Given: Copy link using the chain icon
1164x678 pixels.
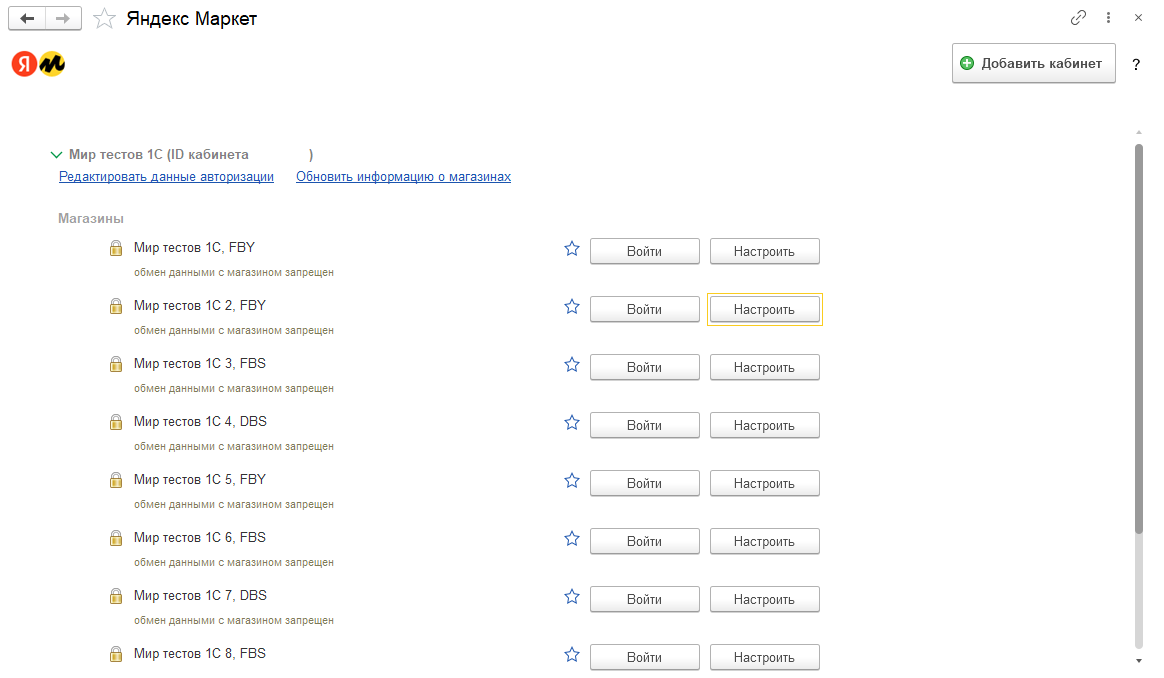Looking at the screenshot, I should pyautogui.click(x=1078, y=18).
